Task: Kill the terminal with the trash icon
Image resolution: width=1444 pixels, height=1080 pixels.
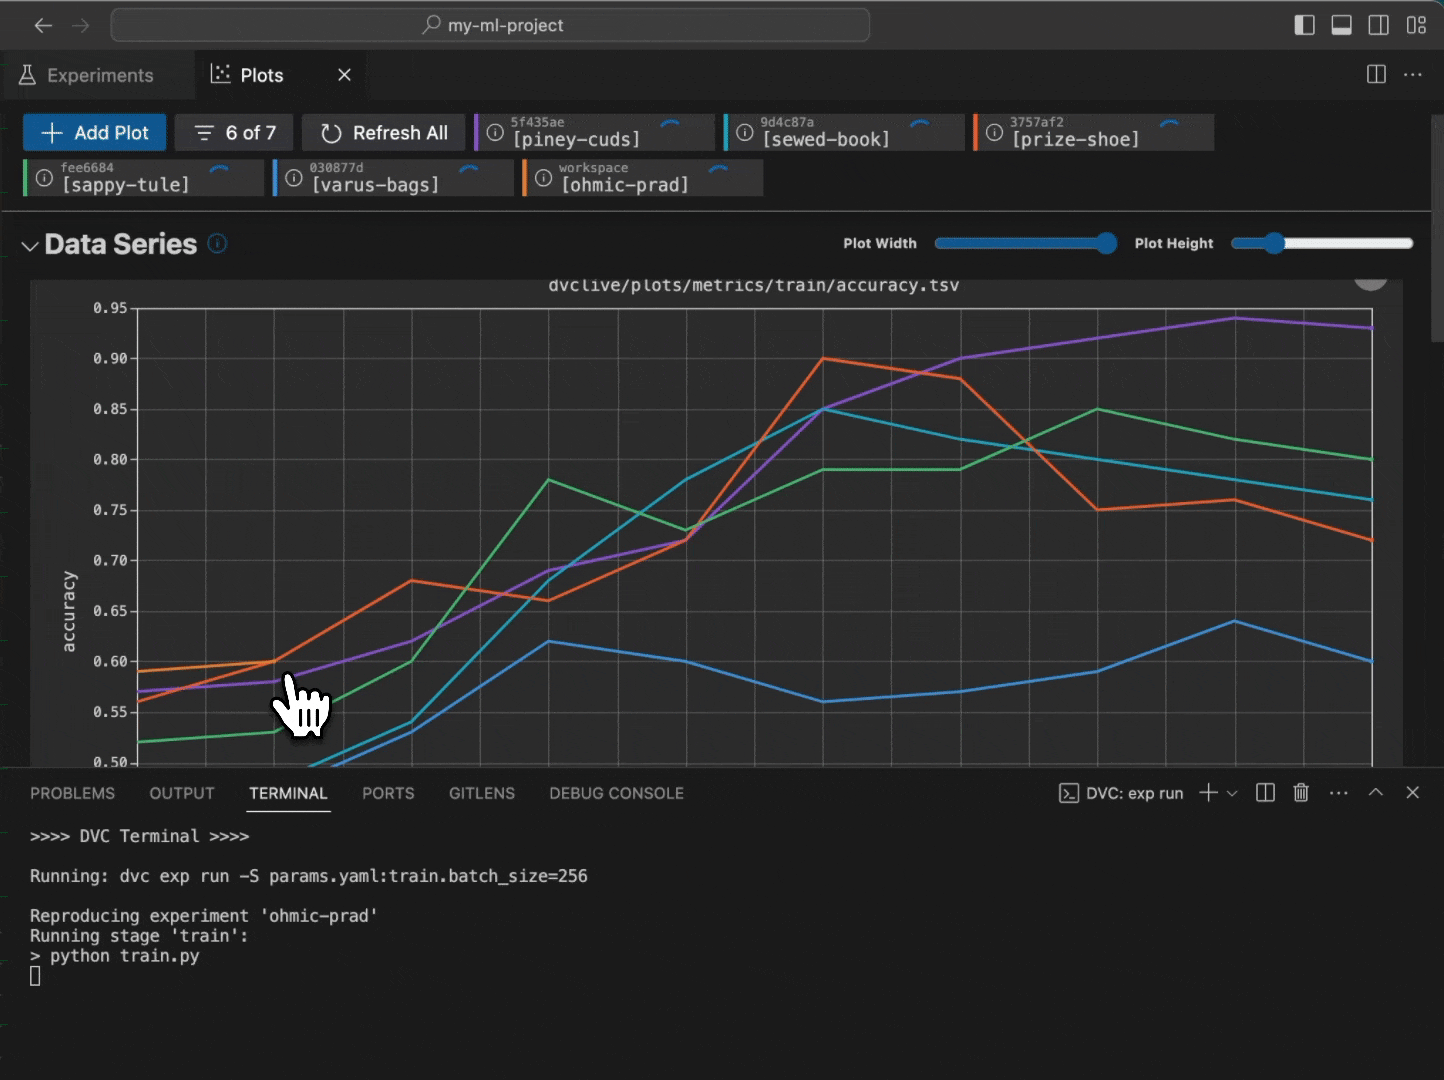Action: click(1300, 793)
